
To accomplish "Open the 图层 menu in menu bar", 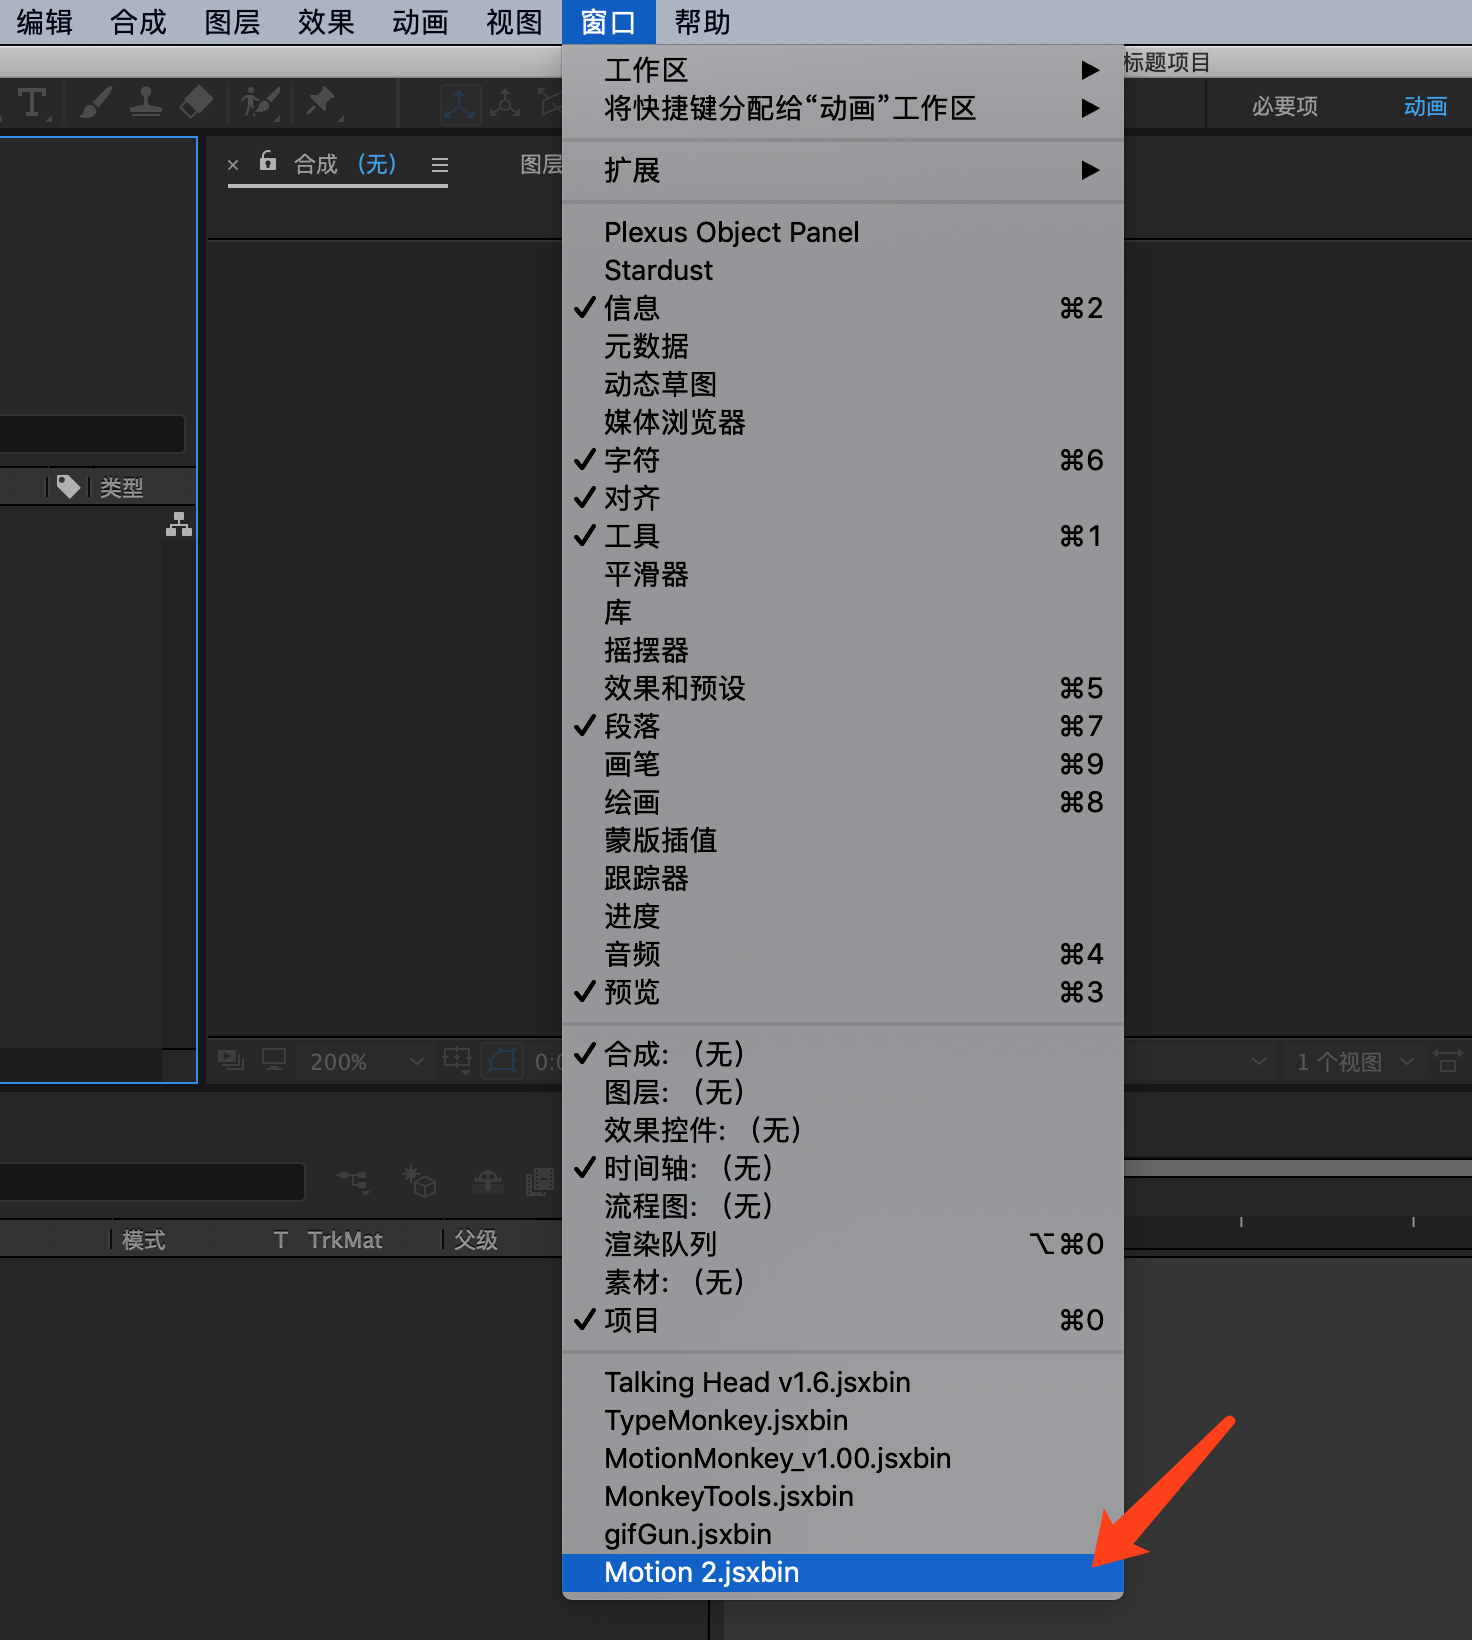I will click(x=232, y=22).
